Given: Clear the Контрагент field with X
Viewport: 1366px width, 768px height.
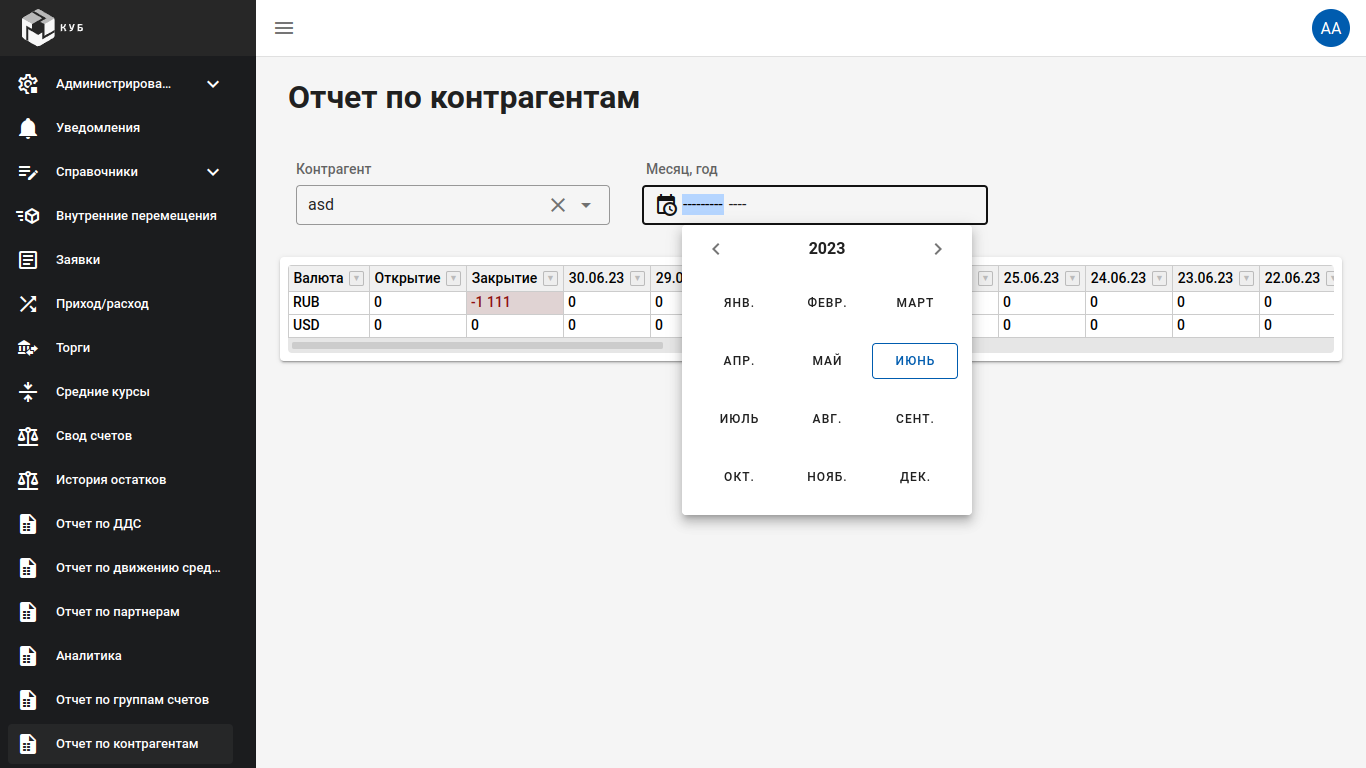Looking at the screenshot, I should pos(558,205).
